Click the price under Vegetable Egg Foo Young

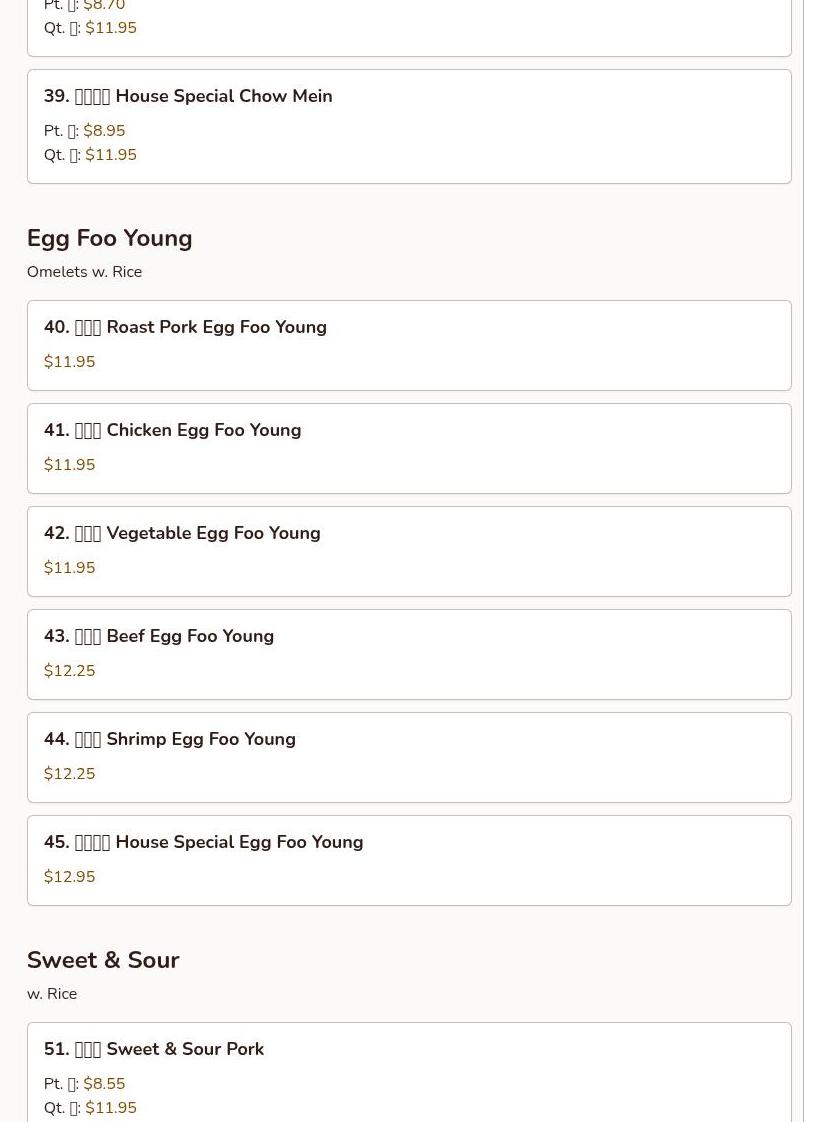click(69, 568)
